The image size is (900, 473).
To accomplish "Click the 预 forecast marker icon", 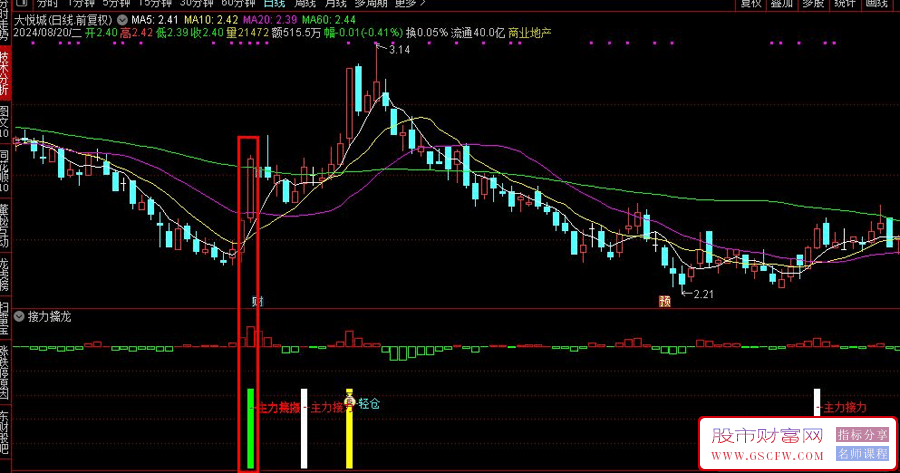I will click(665, 301).
